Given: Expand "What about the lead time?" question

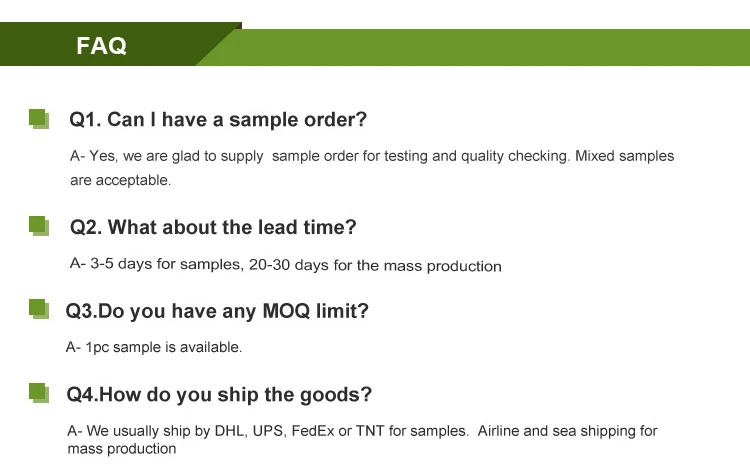Looking at the screenshot, I should [213, 227].
